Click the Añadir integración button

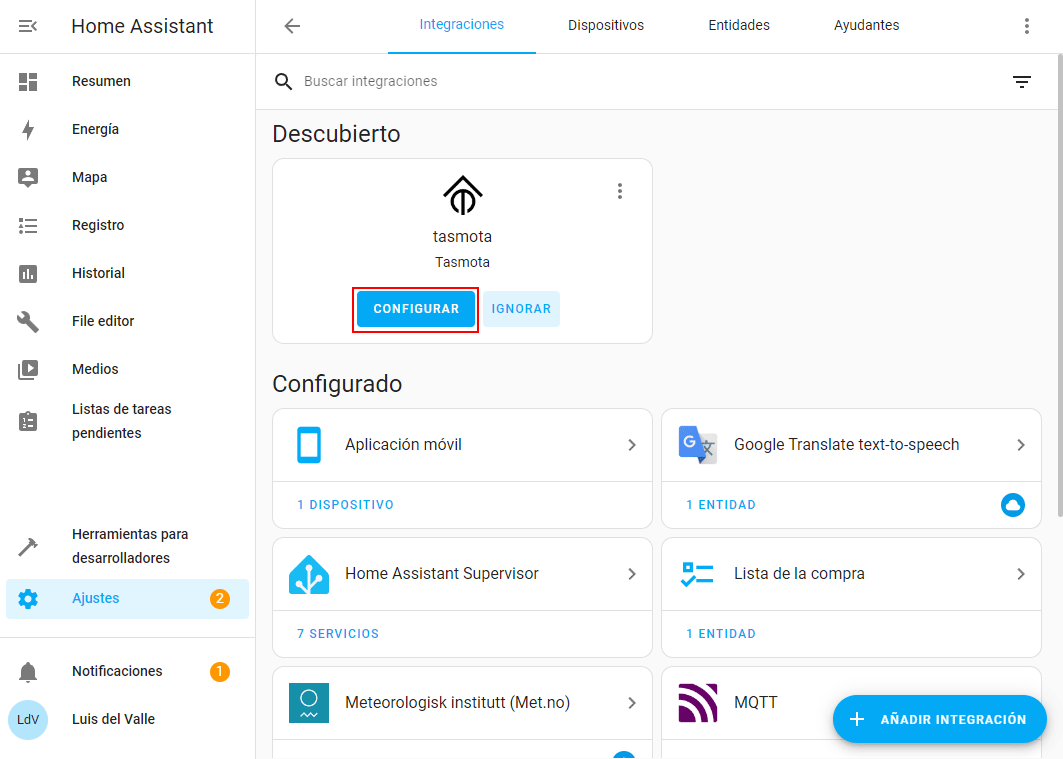pyautogui.click(x=939, y=719)
